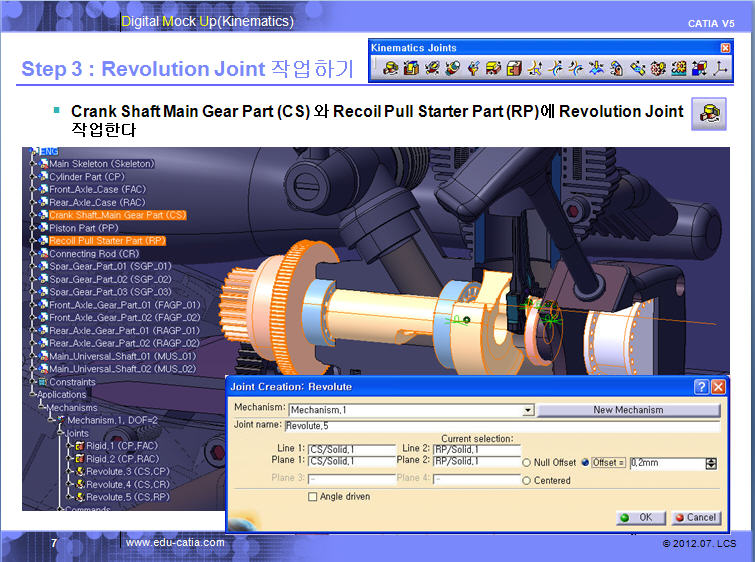Click the New Mechanism button
The image size is (755, 562).
(628, 410)
